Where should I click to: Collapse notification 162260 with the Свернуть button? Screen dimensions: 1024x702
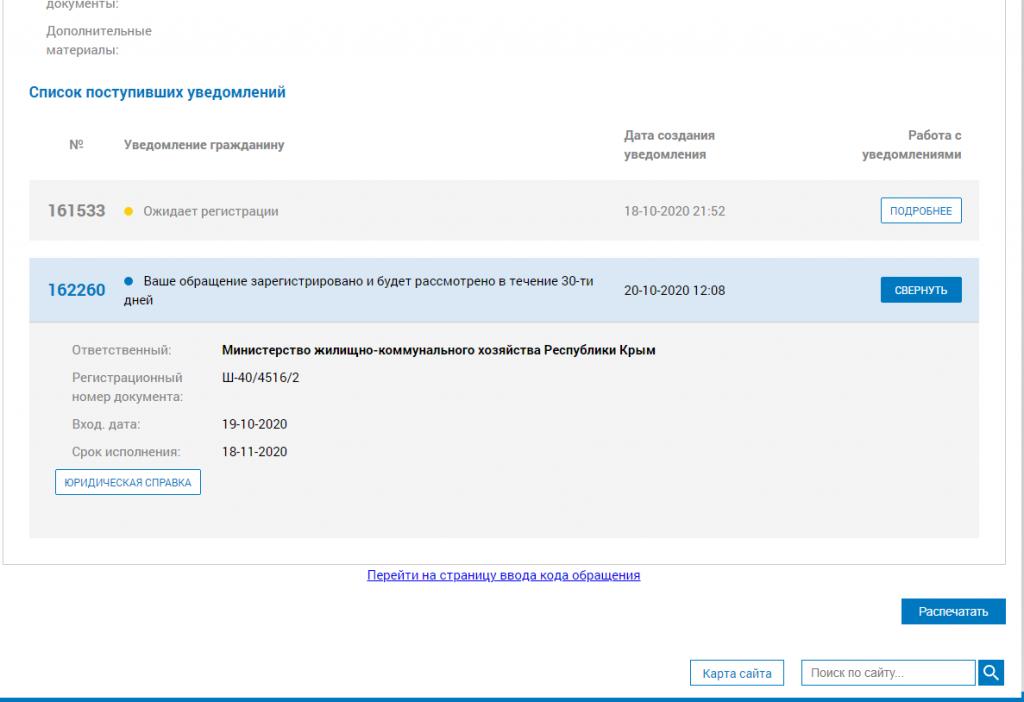pyautogui.click(x=920, y=290)
